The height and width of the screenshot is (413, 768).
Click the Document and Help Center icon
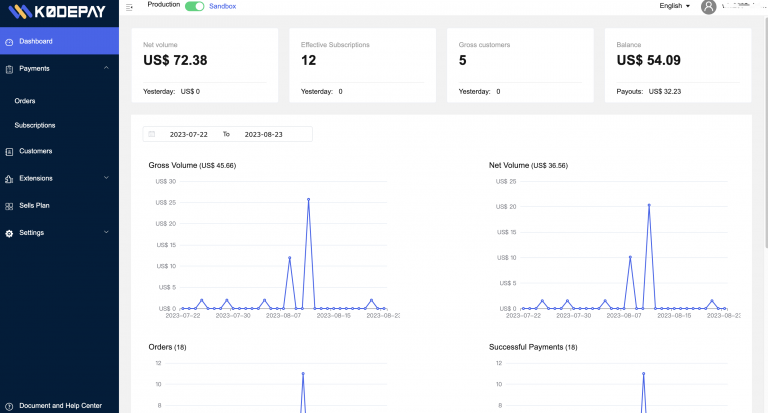(9, 406)
